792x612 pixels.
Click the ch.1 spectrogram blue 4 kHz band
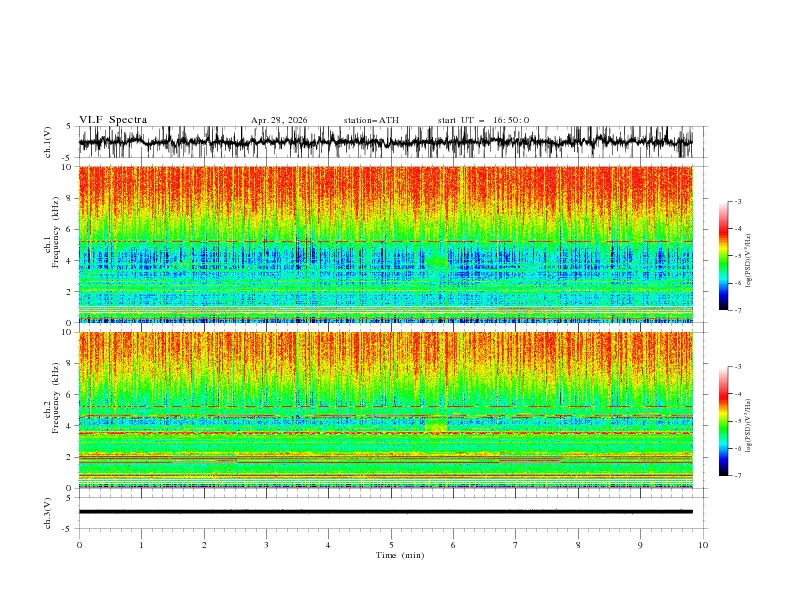pos(385,260)
